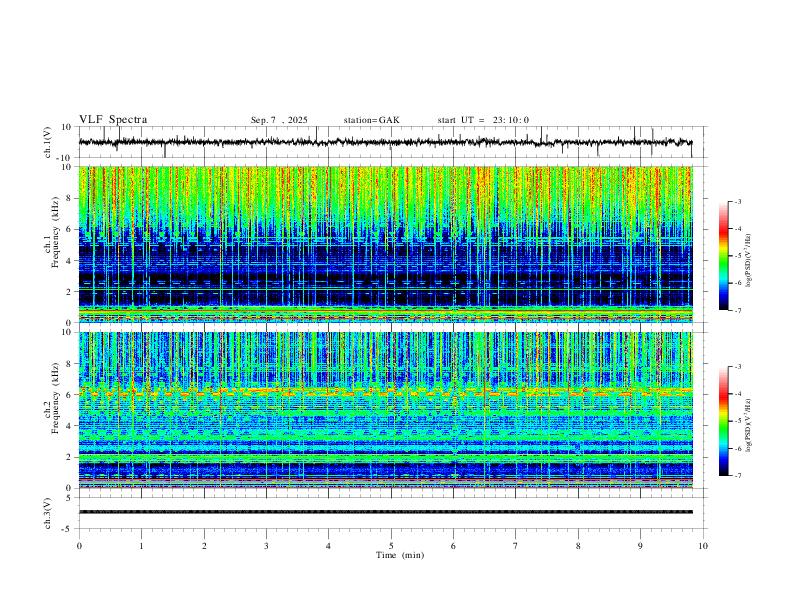Click the 'ch.3(V)' axis label
This screenshot has height=612, width=792.
pyautogui.click(x=48, y=514)
